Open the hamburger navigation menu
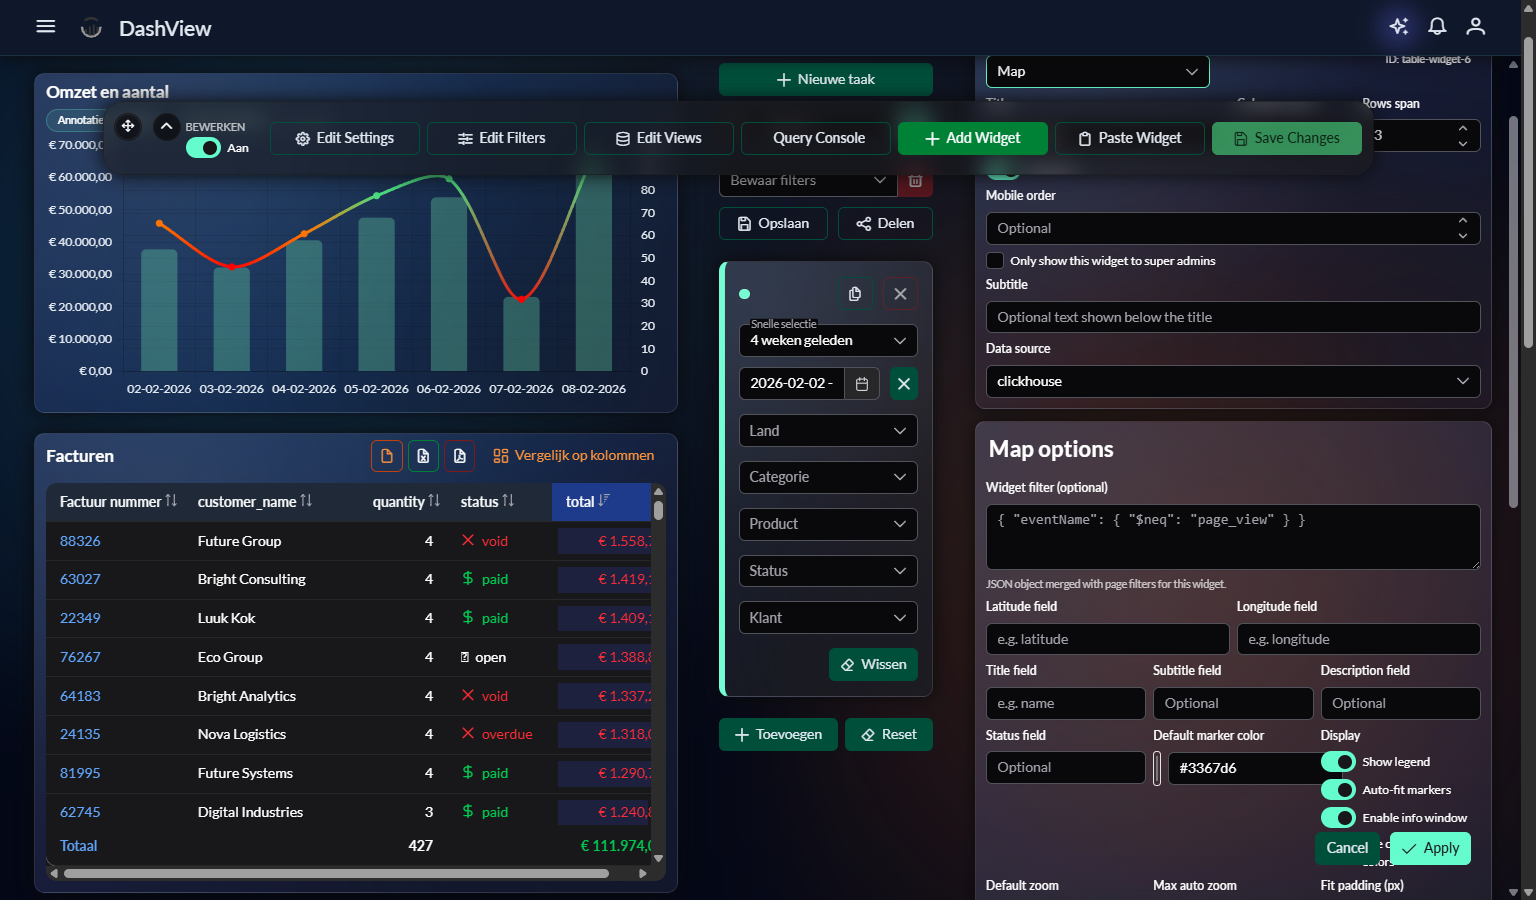The image size is (1536, 900). (45, 26)
